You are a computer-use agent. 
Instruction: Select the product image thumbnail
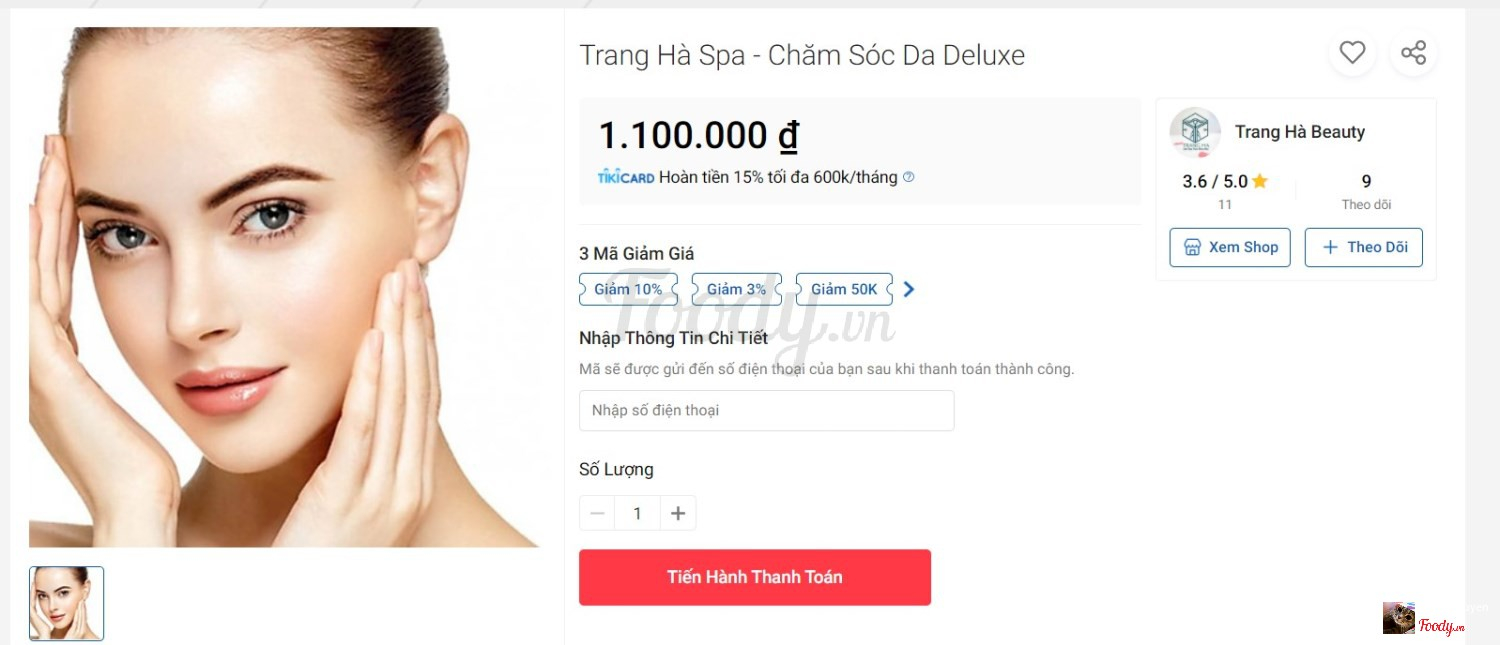click(x=66, y=603)
